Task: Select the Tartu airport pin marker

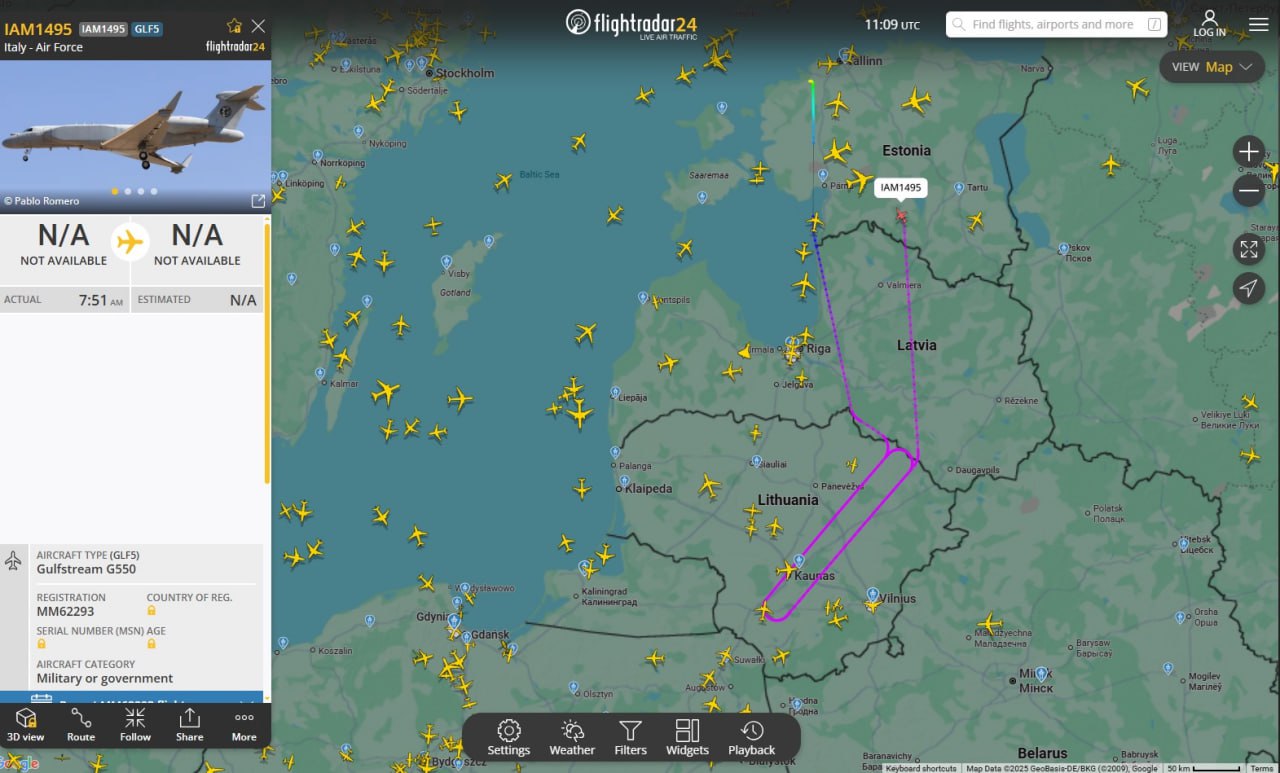Action: pyautogui.click(x=958, y=187)
